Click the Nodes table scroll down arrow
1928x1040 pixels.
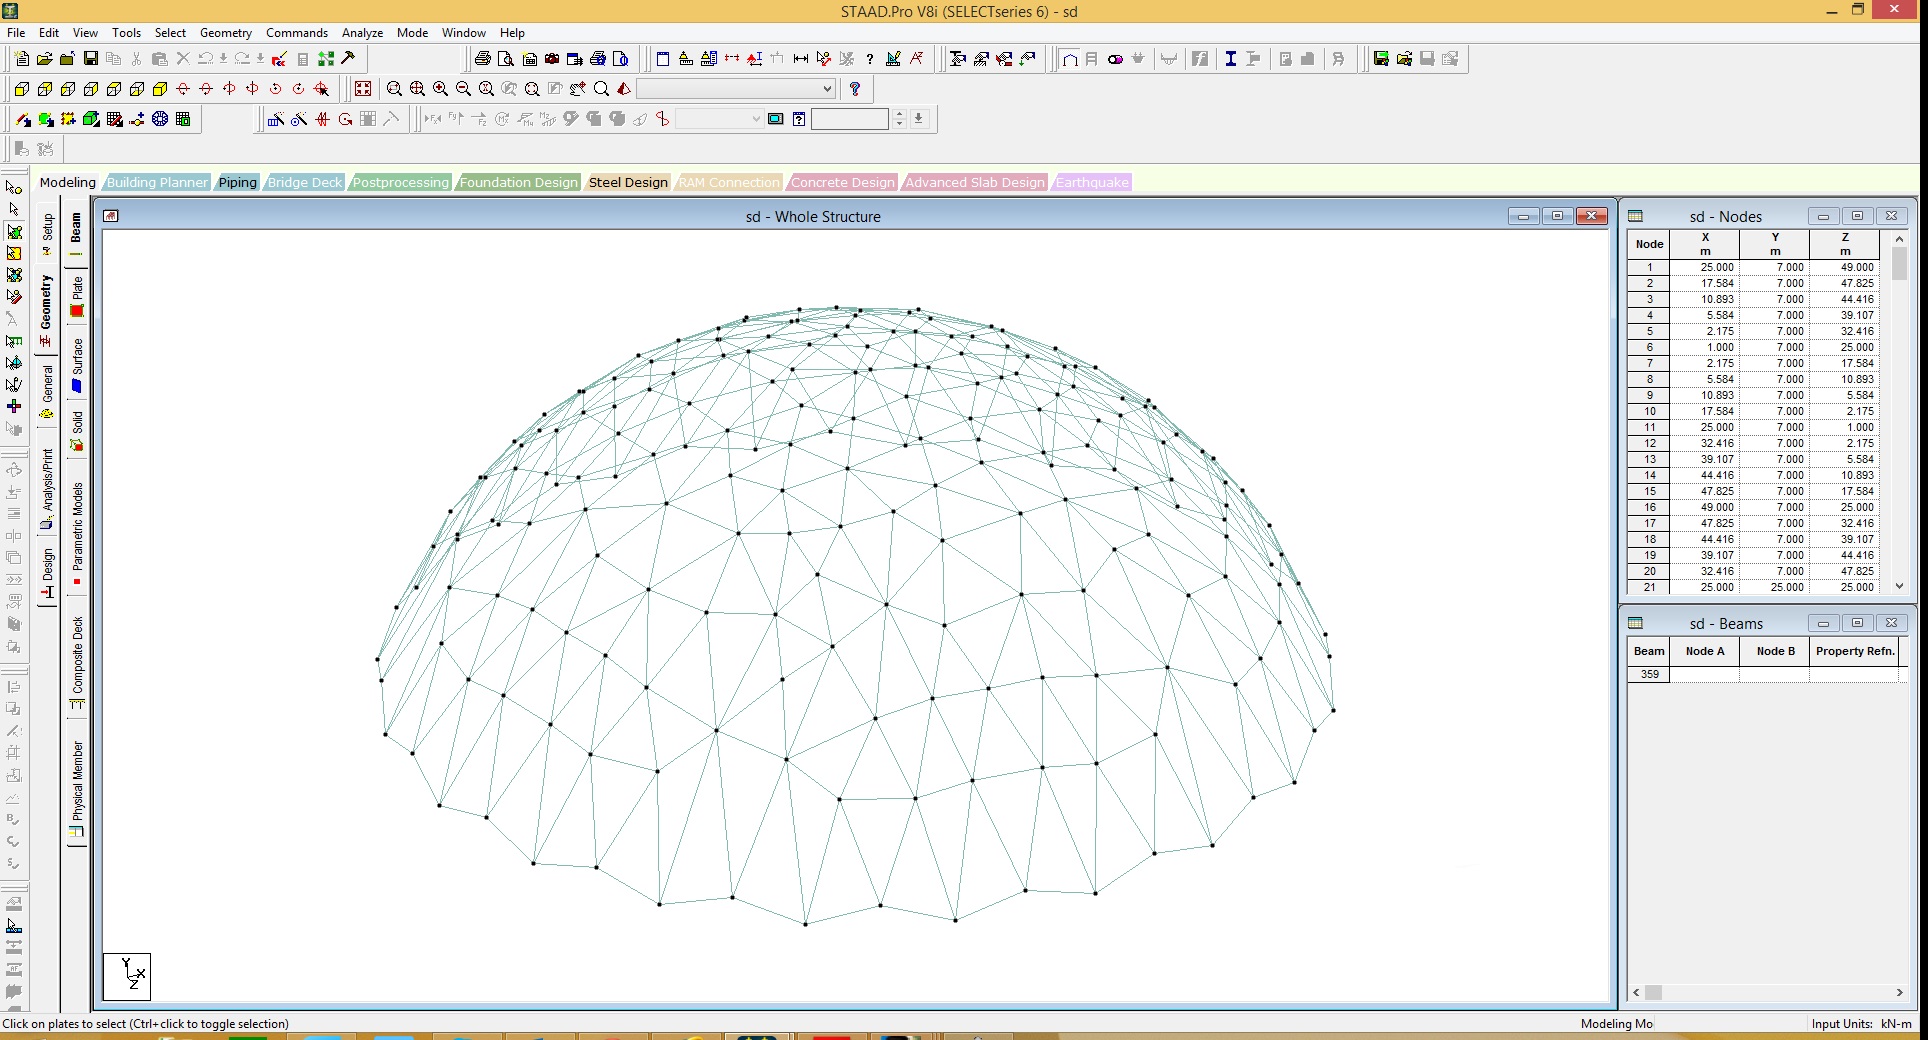(x=1899, y=586)
